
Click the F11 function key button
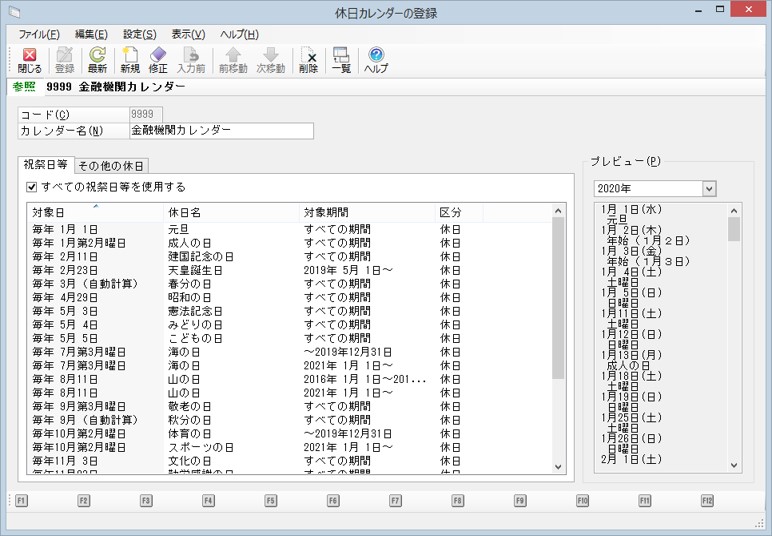644,501
